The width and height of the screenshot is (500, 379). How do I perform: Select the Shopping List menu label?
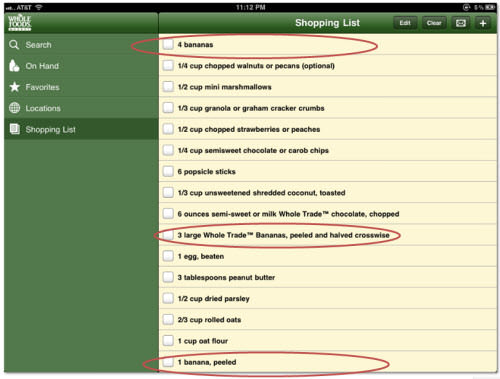(51, 130)
